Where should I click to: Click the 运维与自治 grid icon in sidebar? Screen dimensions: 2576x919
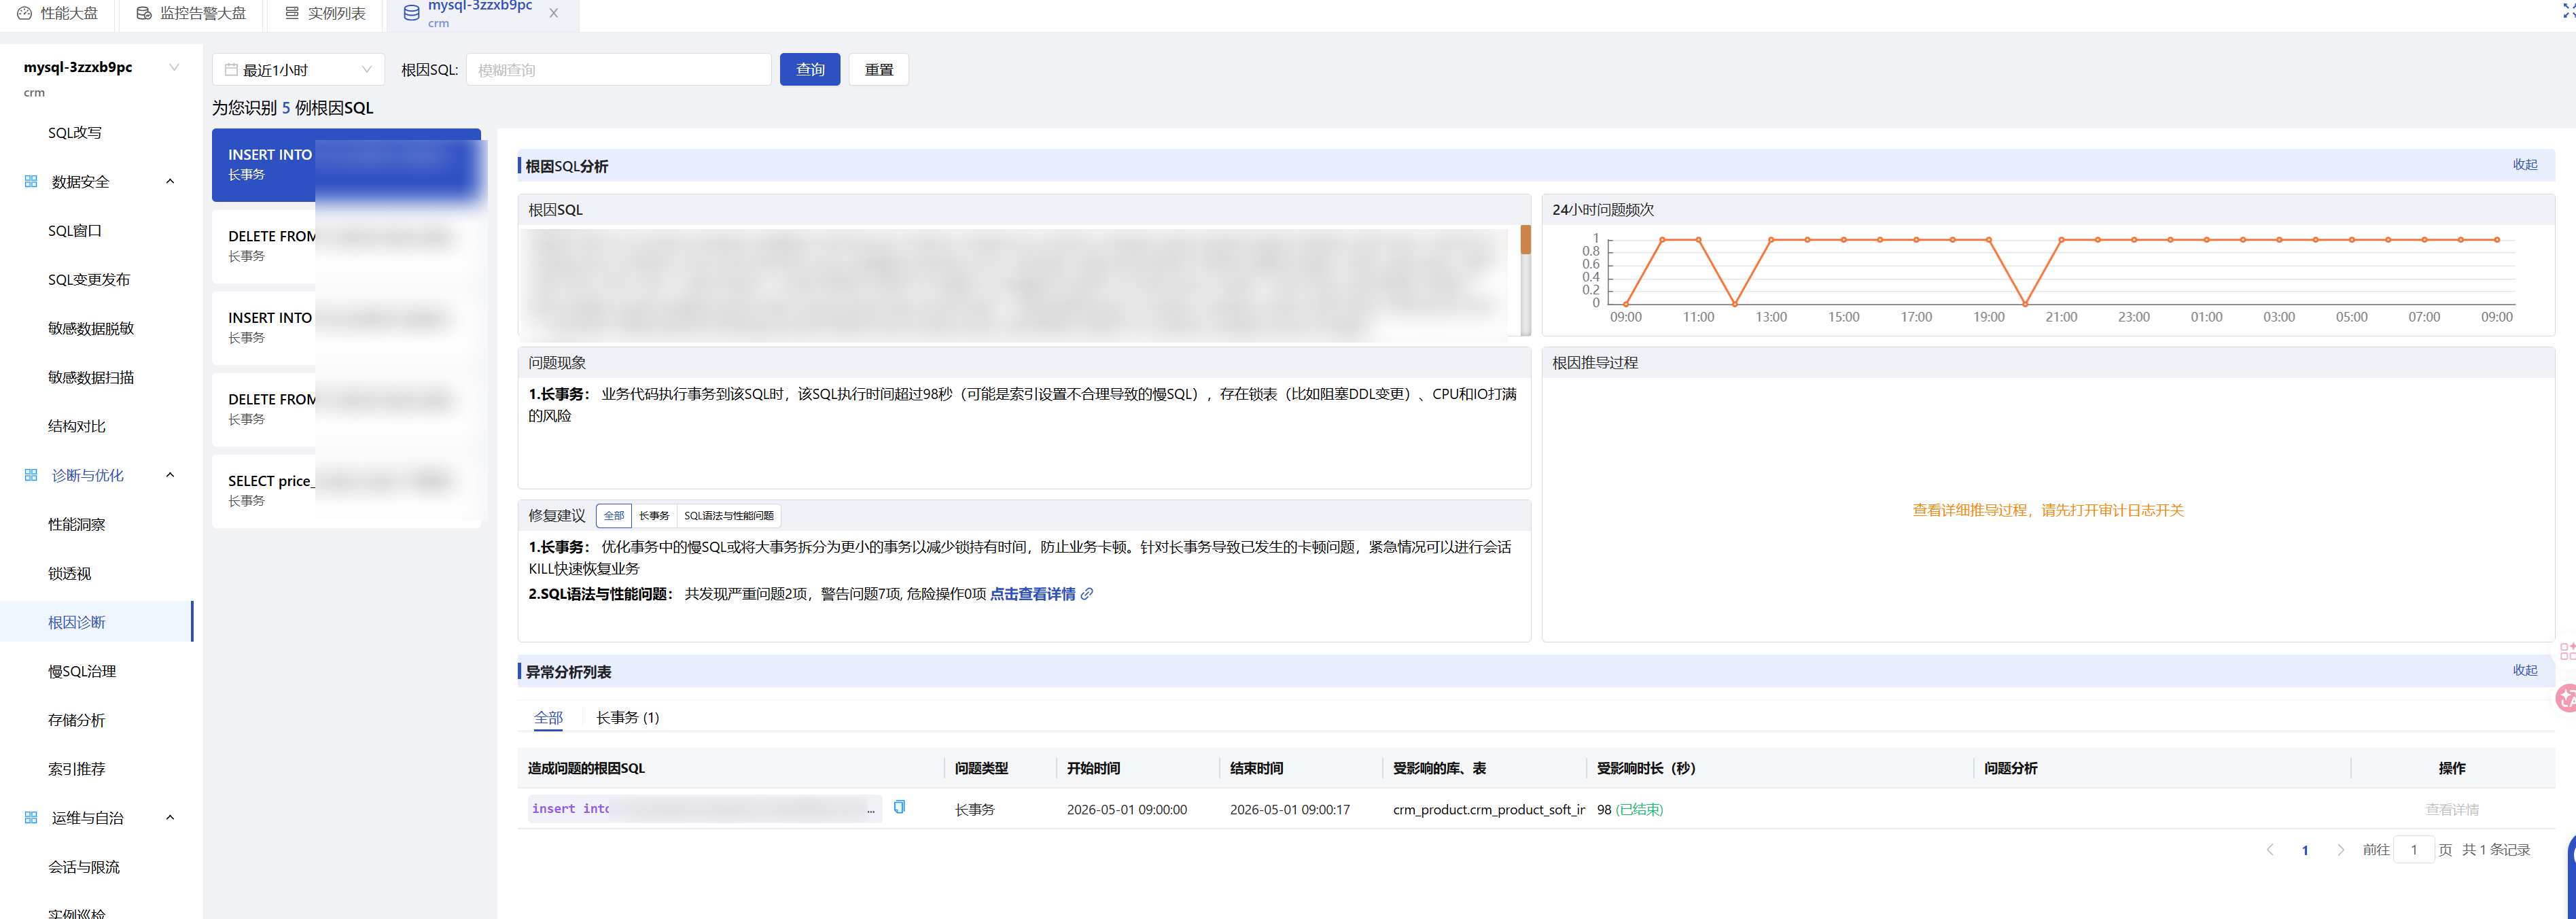point(31,817)
